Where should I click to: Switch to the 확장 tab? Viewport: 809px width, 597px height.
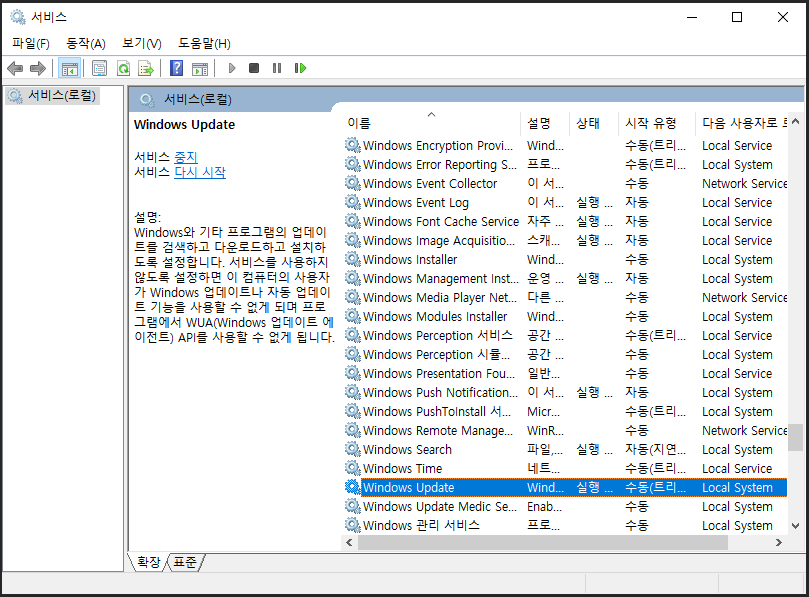click(x=149, y=562)
